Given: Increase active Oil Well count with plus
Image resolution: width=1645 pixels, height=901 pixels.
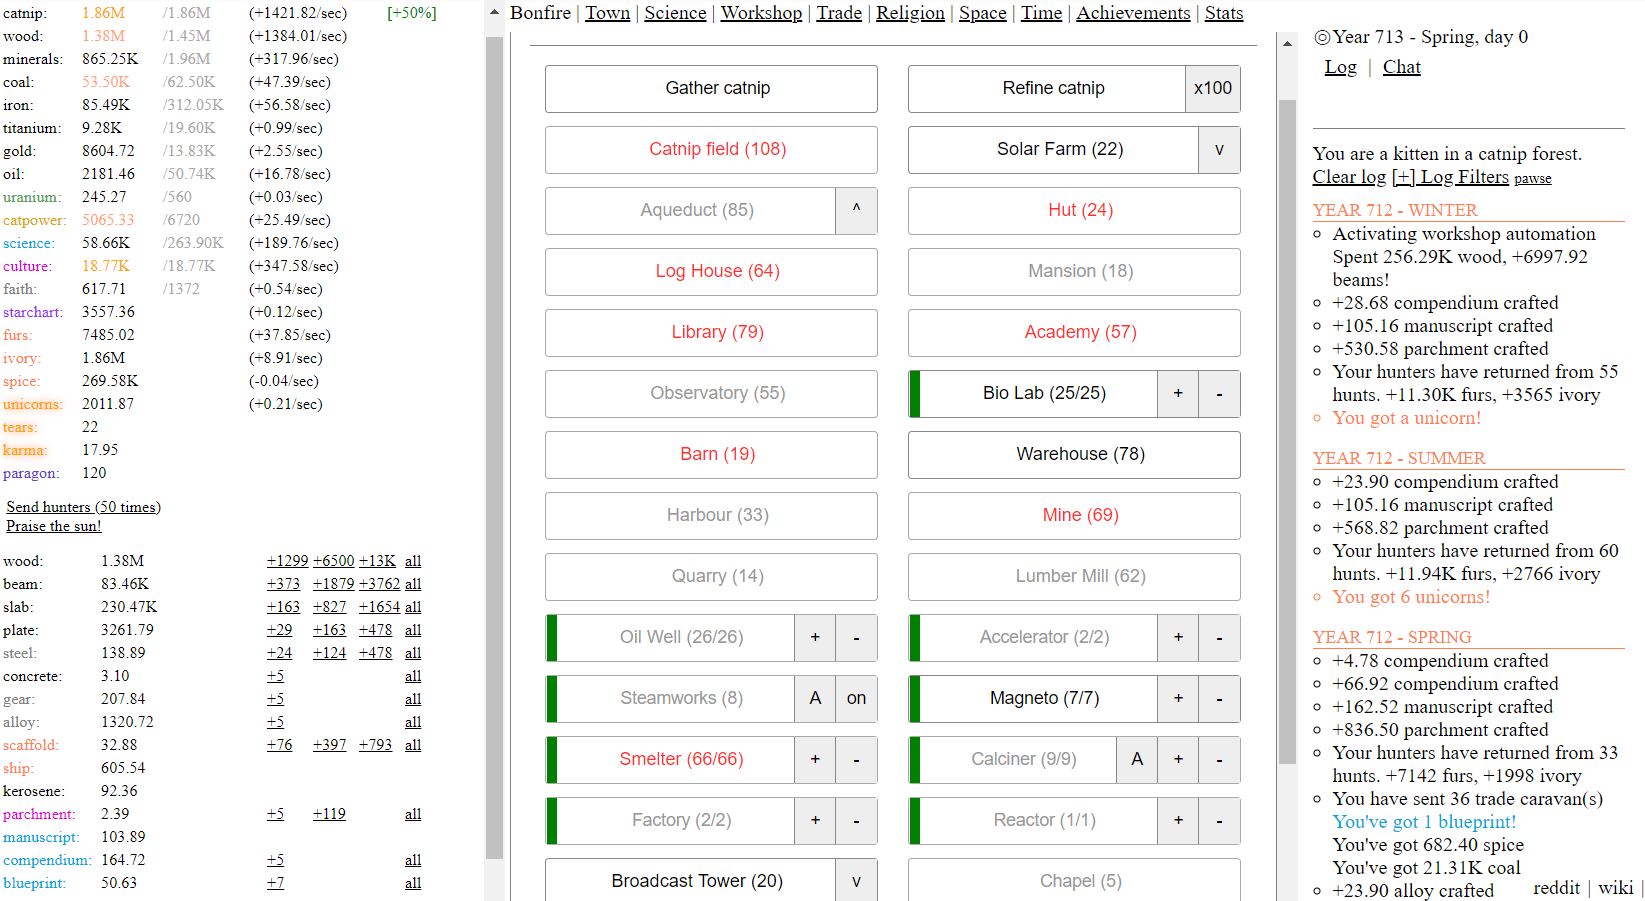Looking at the screenshot, I should (814, 638).
